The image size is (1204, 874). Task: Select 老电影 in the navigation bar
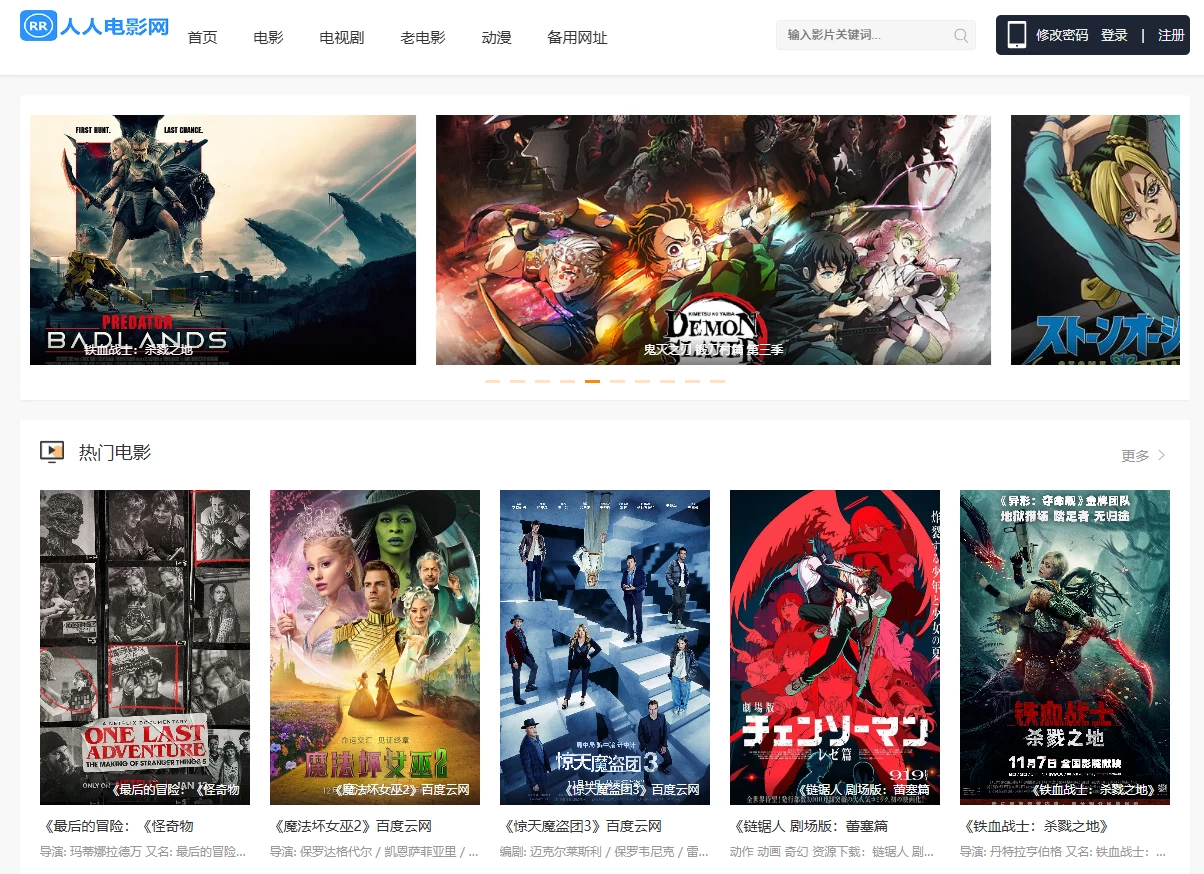[x=422, y=38]
